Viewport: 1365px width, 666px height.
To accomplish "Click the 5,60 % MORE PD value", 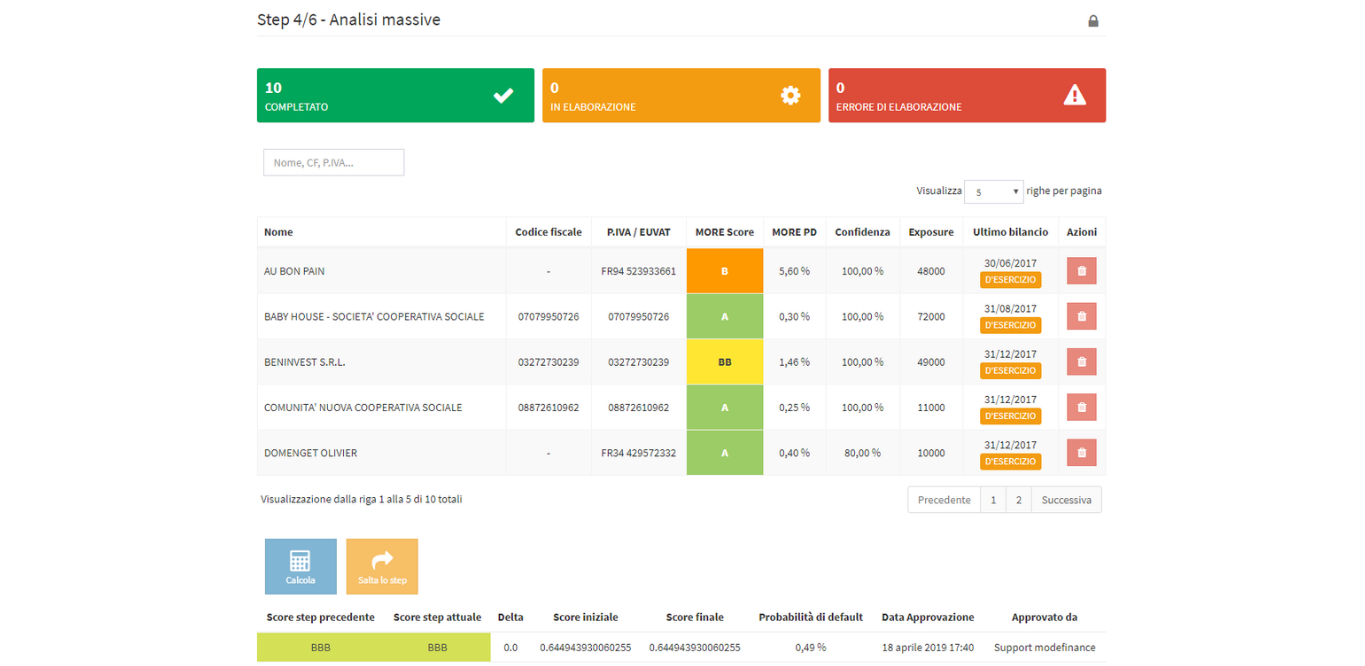I will [x=794, y=271].
